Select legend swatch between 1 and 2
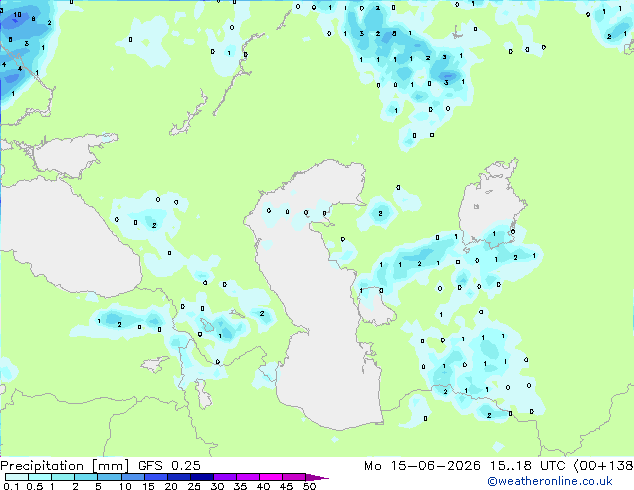 pos(63,477)
